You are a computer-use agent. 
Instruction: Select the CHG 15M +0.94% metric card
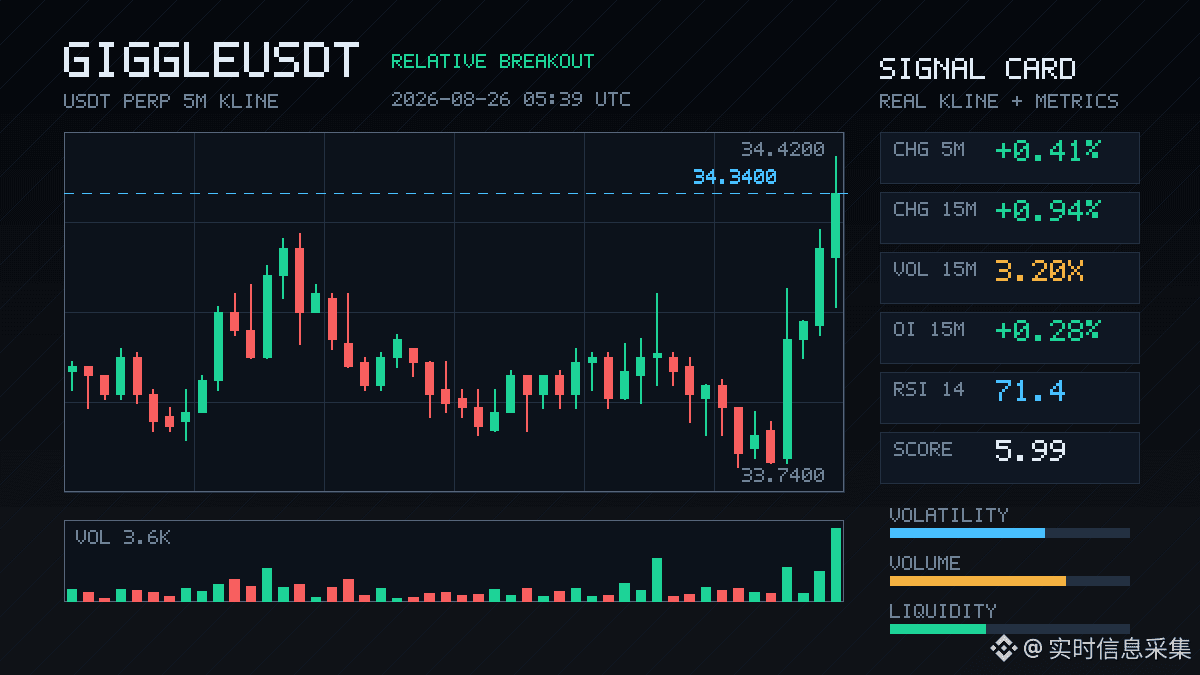click(1009, 217)
